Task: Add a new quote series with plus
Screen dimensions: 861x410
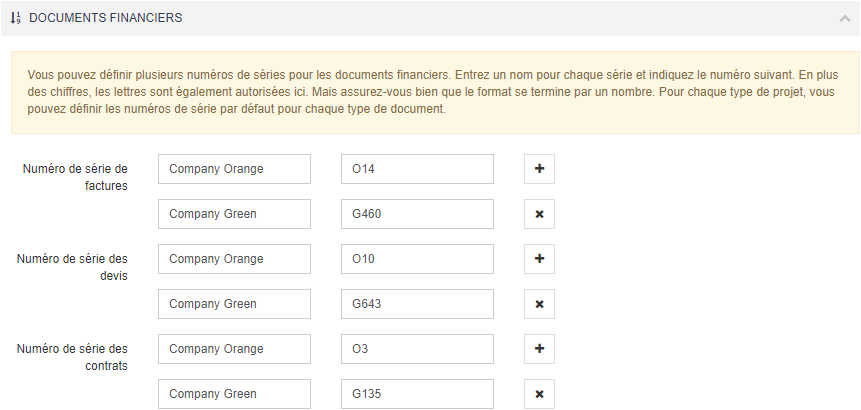Action: pos(539,259)
